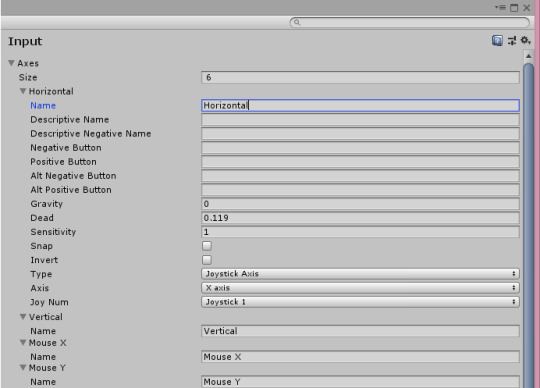
Task: Edit the Gravity value field
Action: click(360, 204)
